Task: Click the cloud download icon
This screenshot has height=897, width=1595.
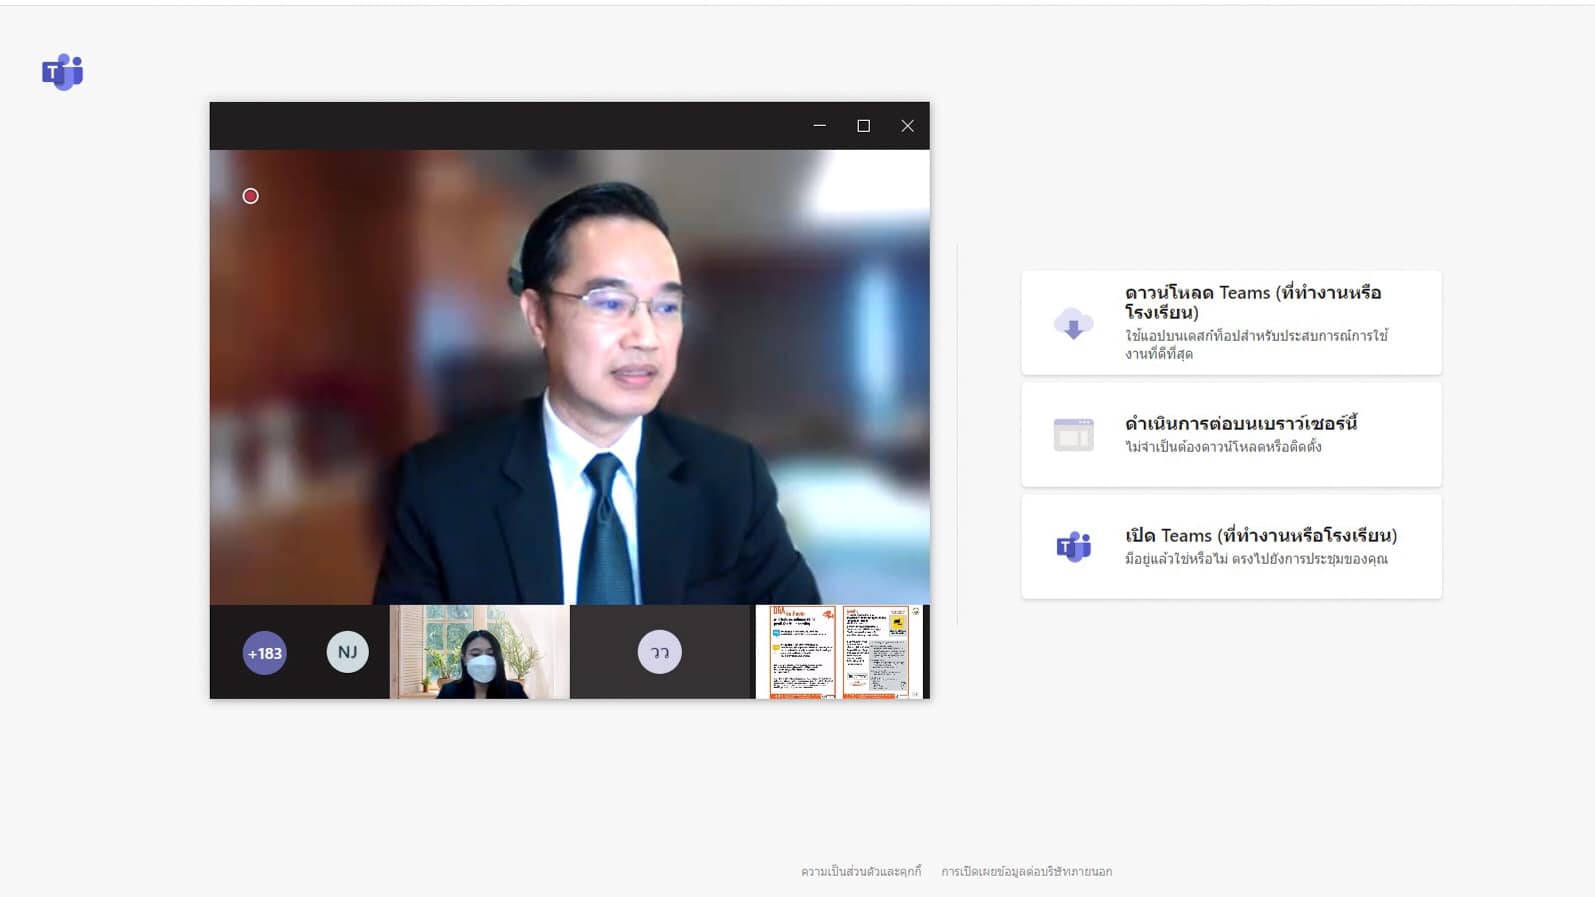Action: [x=1073, y=324]
